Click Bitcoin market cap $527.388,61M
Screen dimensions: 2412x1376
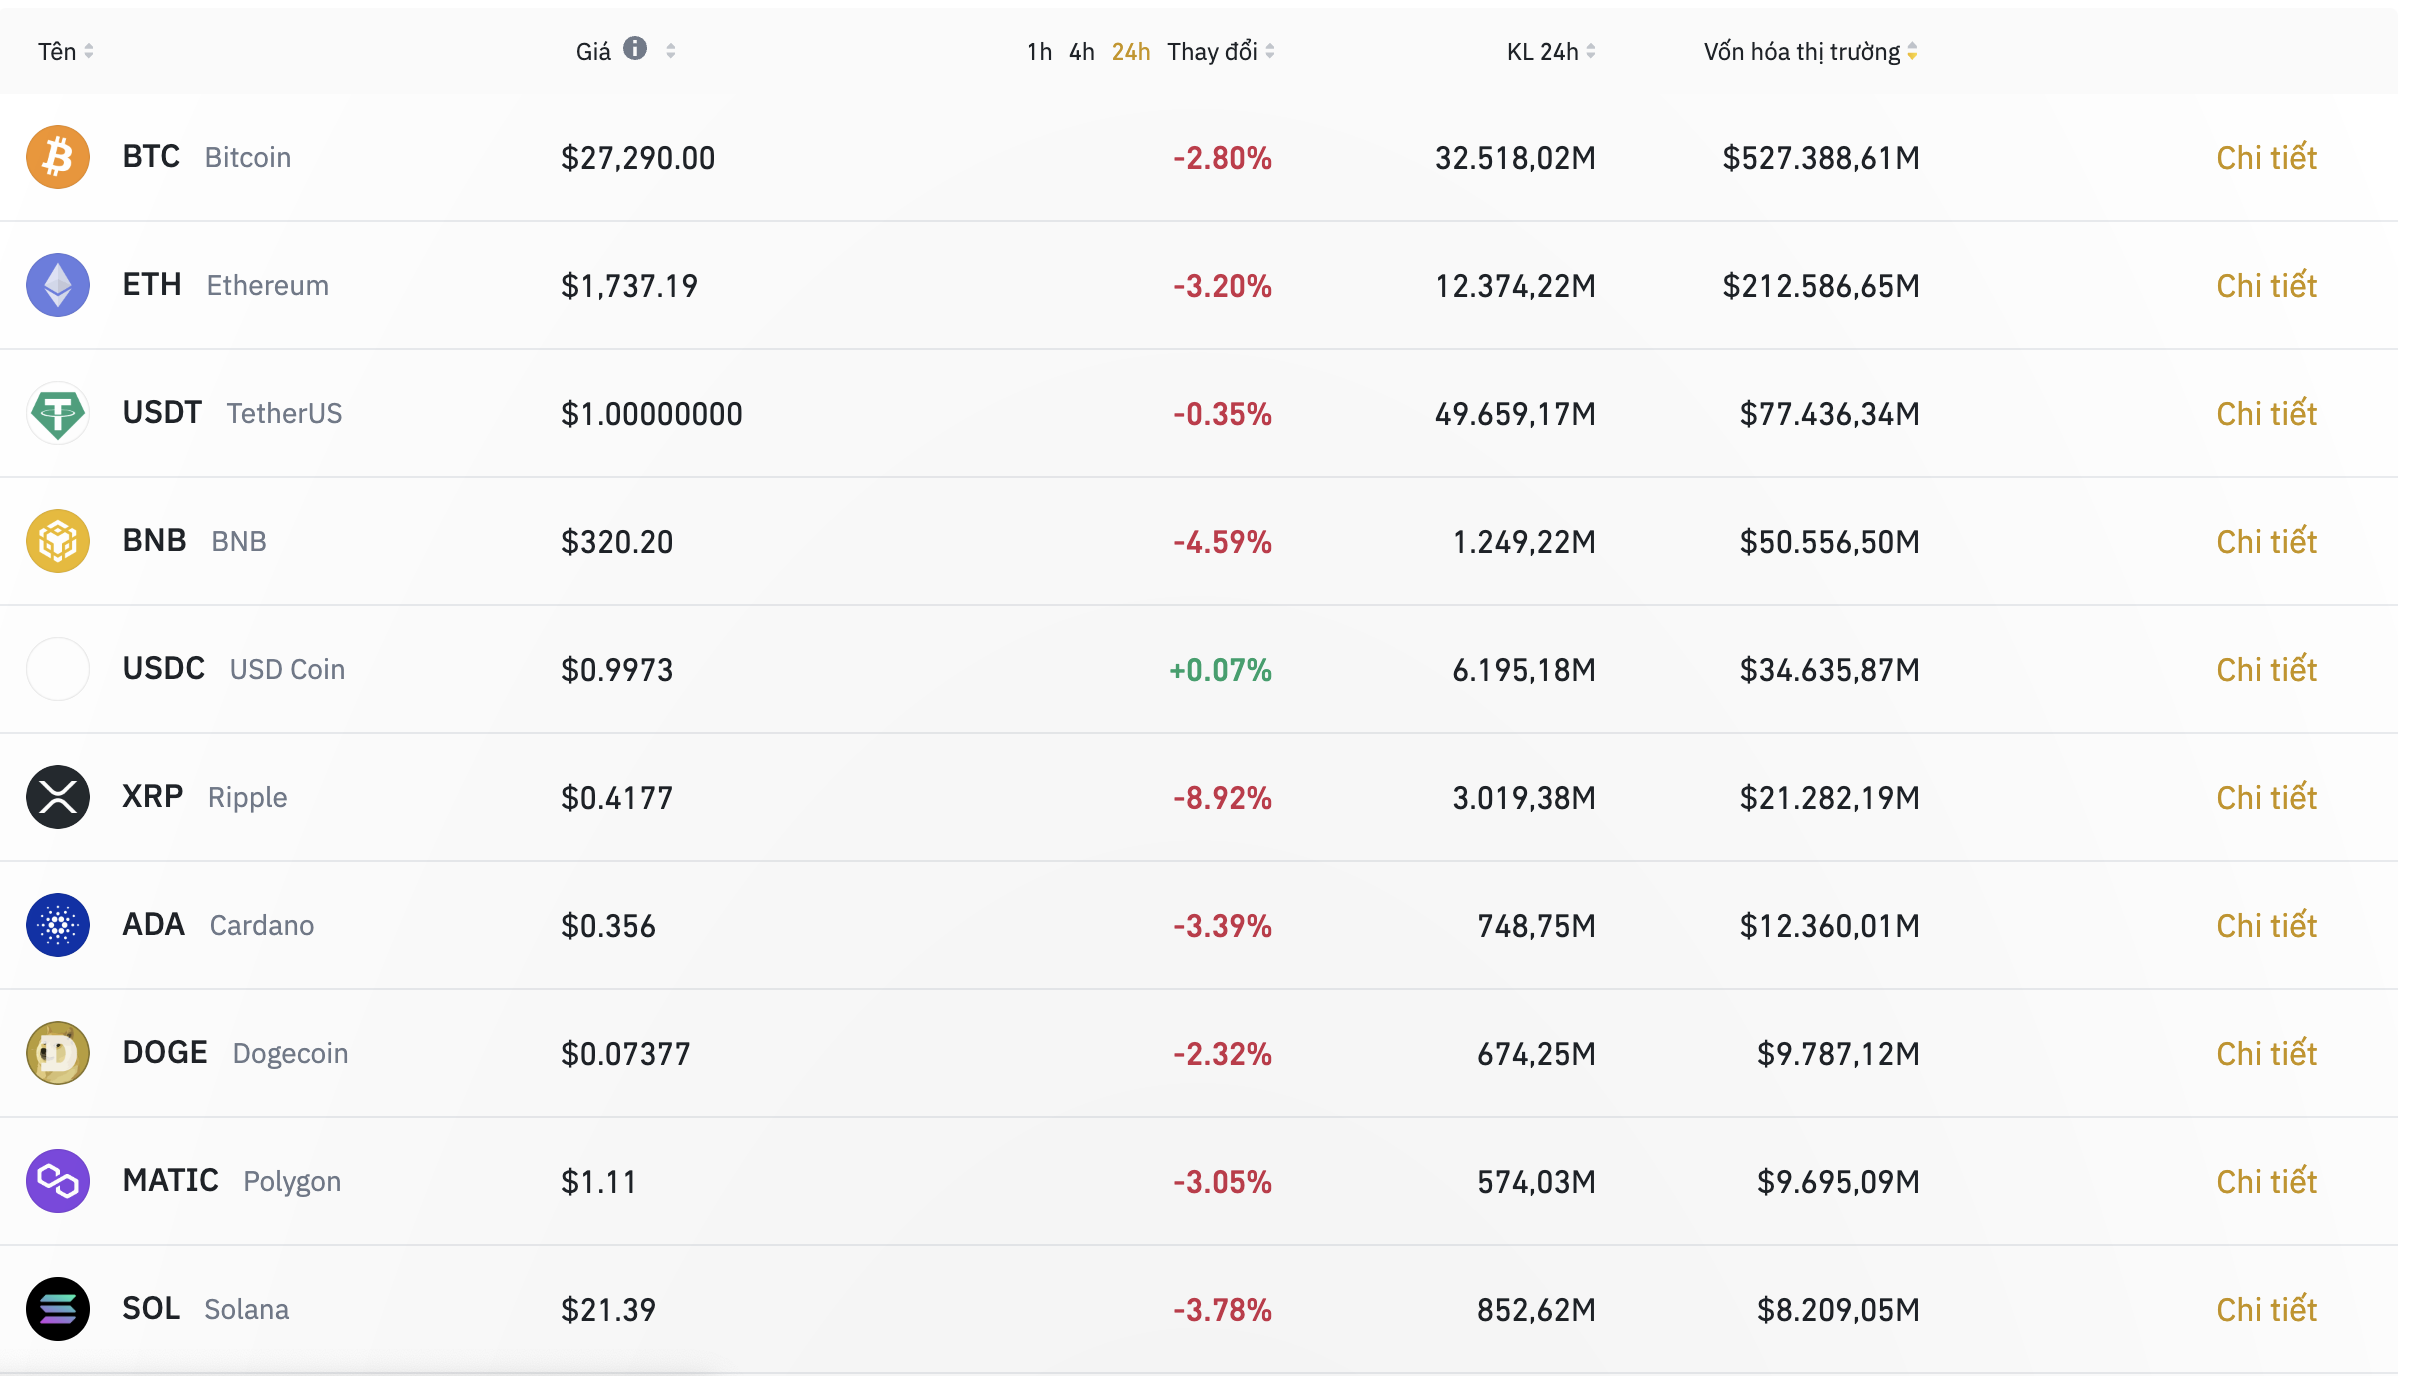click(x=1820, y=158)
